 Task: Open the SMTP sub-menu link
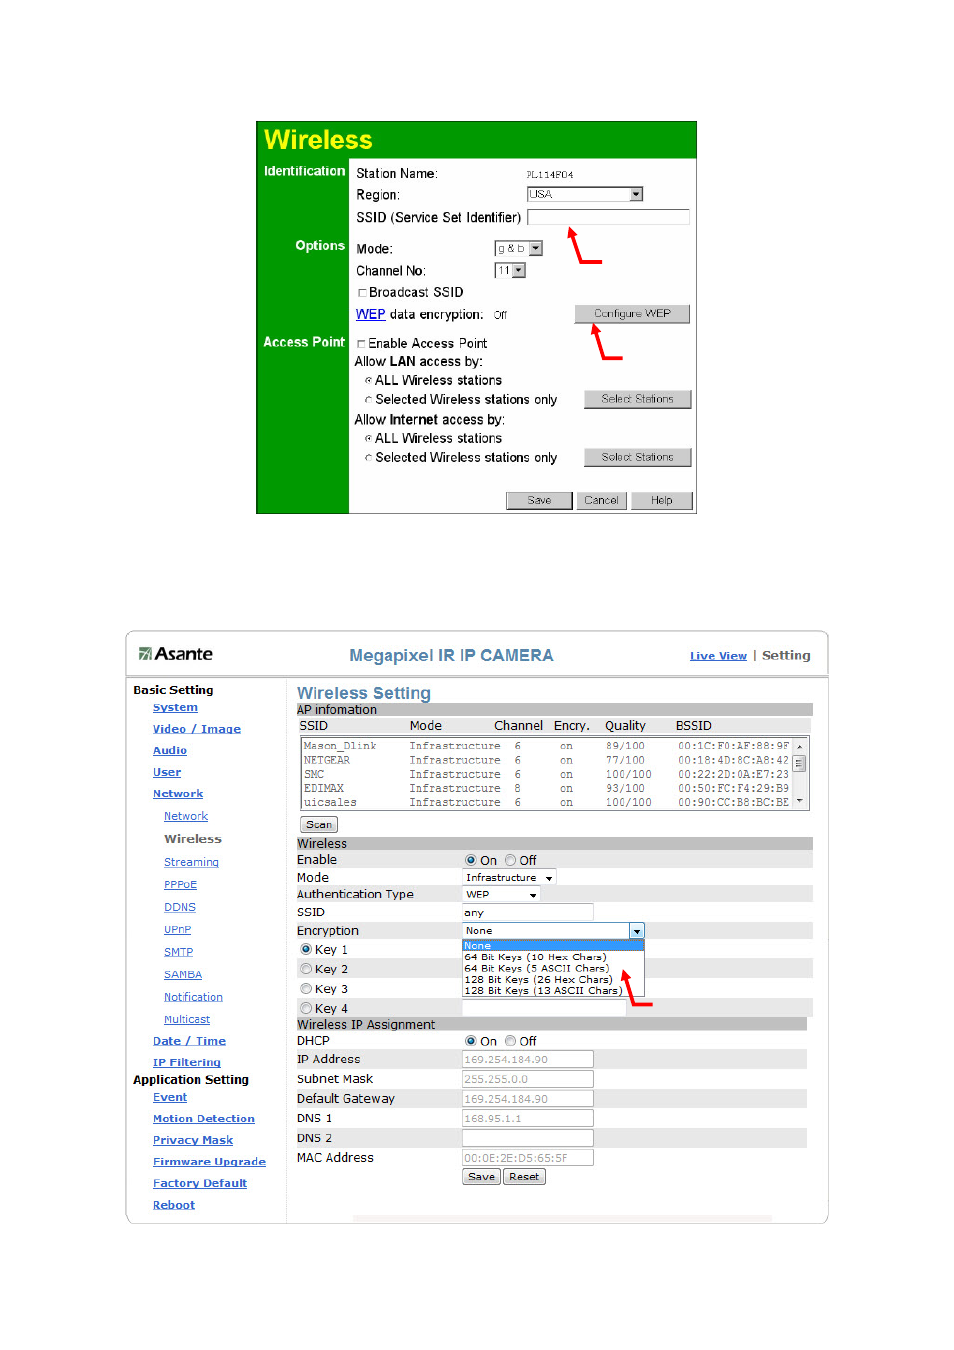tap(178, 953)
